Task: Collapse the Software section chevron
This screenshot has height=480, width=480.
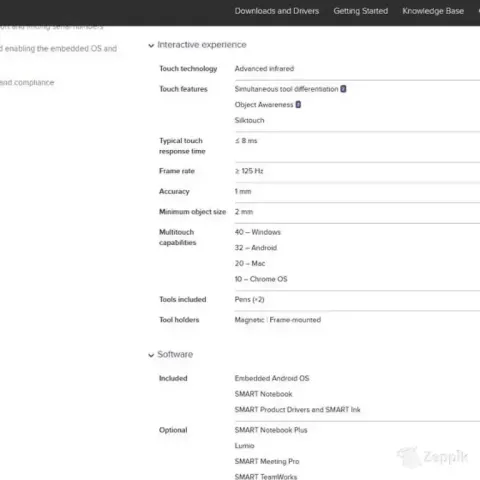Action: pos(151,355)
